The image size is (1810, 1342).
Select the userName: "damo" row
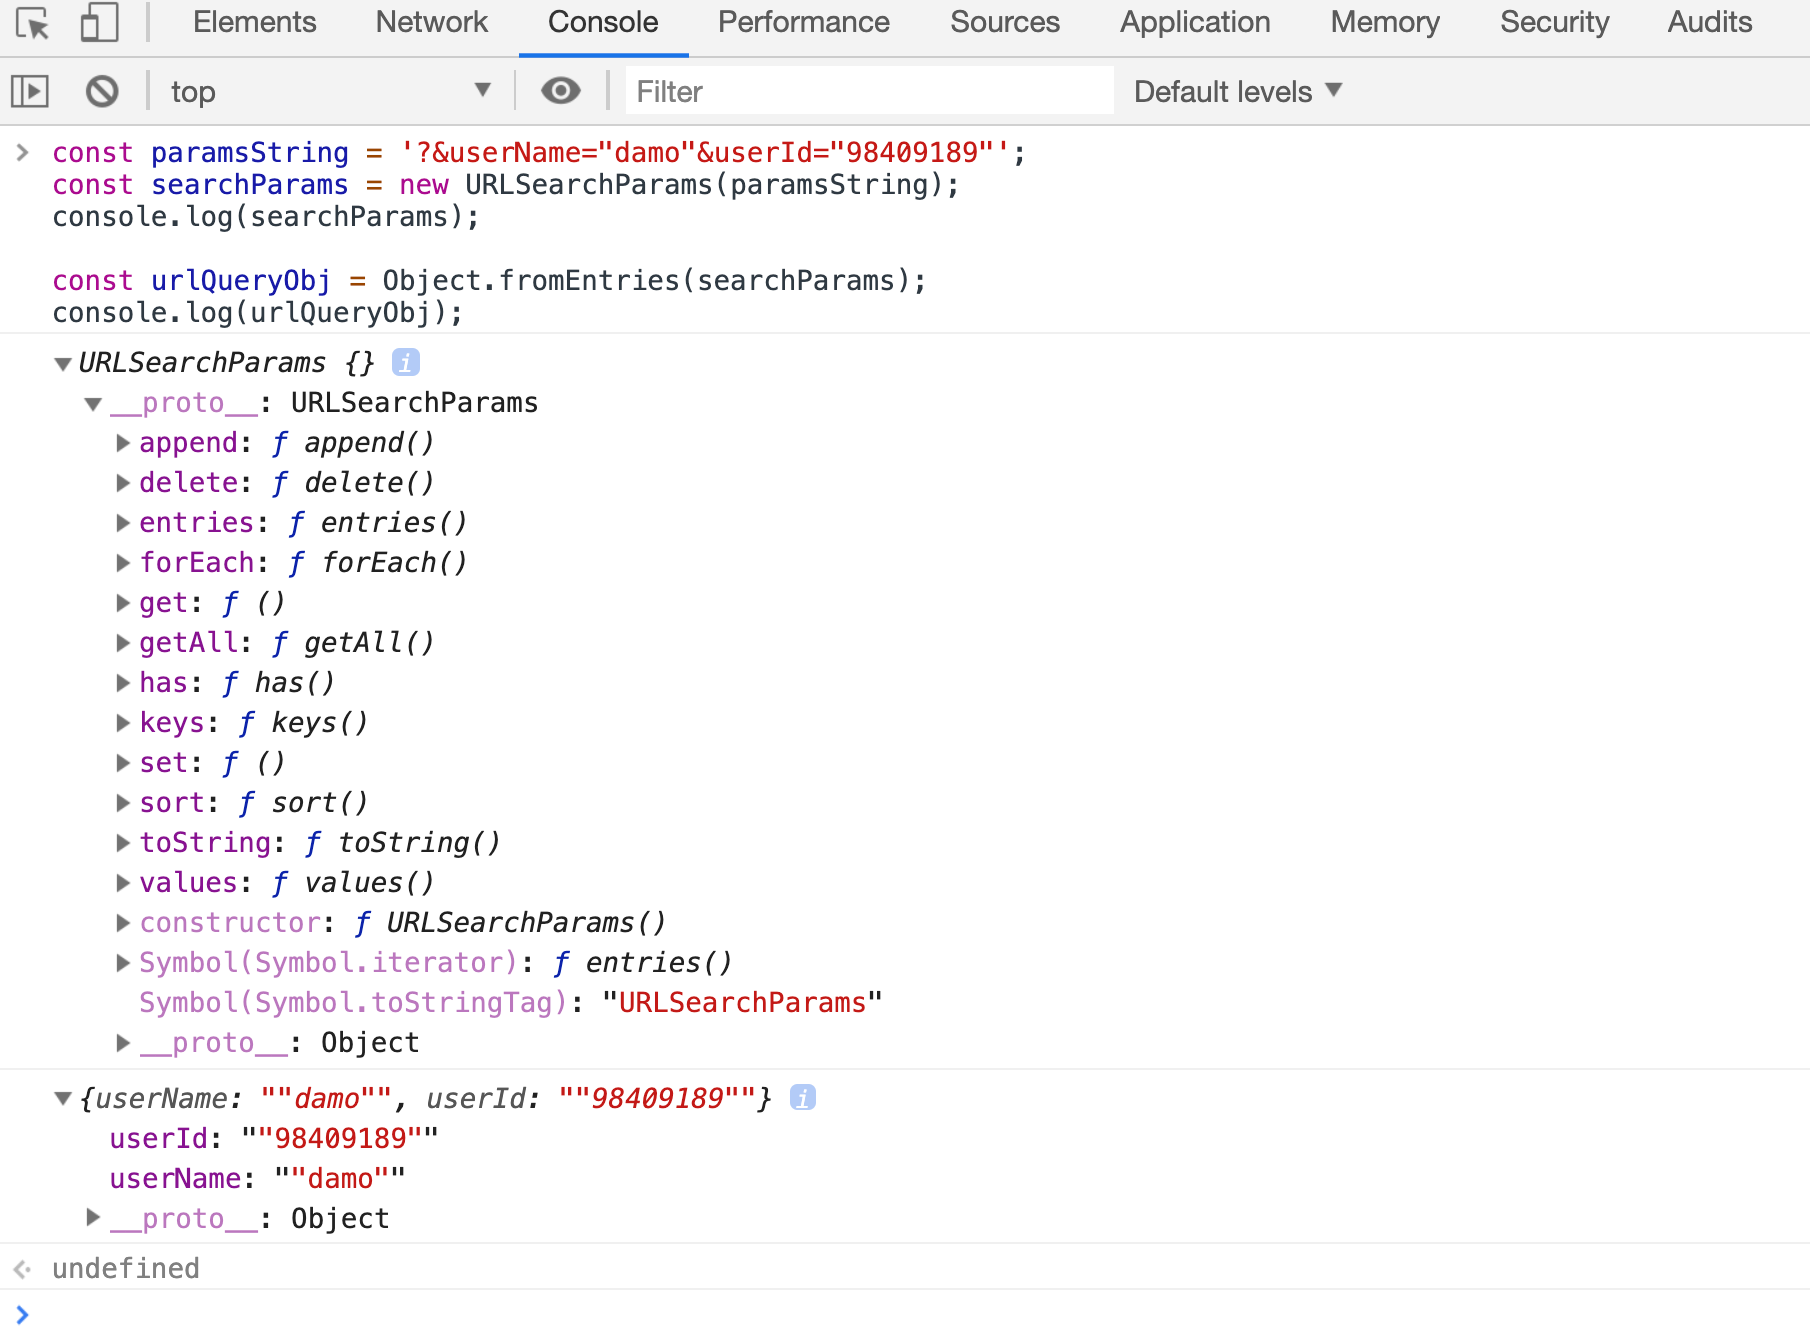tap(258, 1178)
